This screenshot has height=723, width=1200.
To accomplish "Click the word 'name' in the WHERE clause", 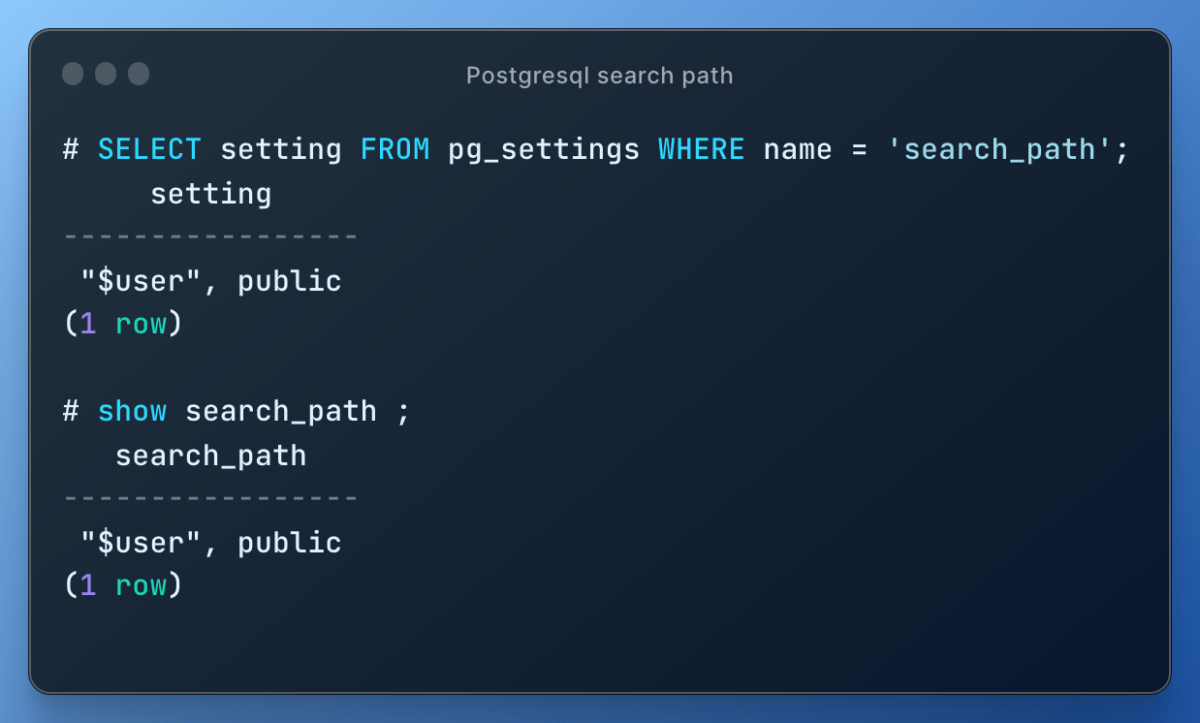I will click(798, 151).
